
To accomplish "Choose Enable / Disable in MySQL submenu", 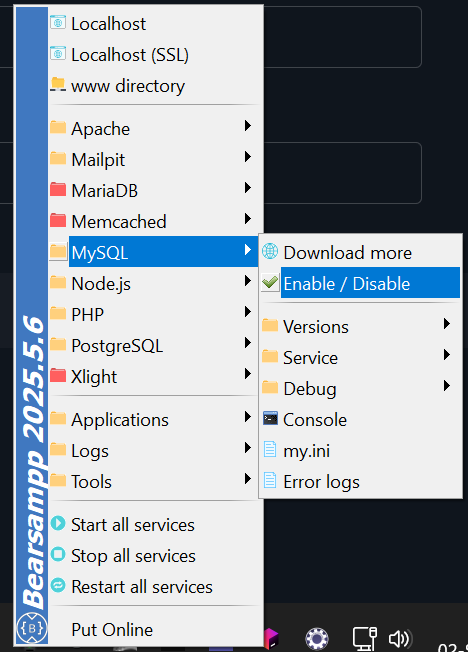I will pos(360,283).
